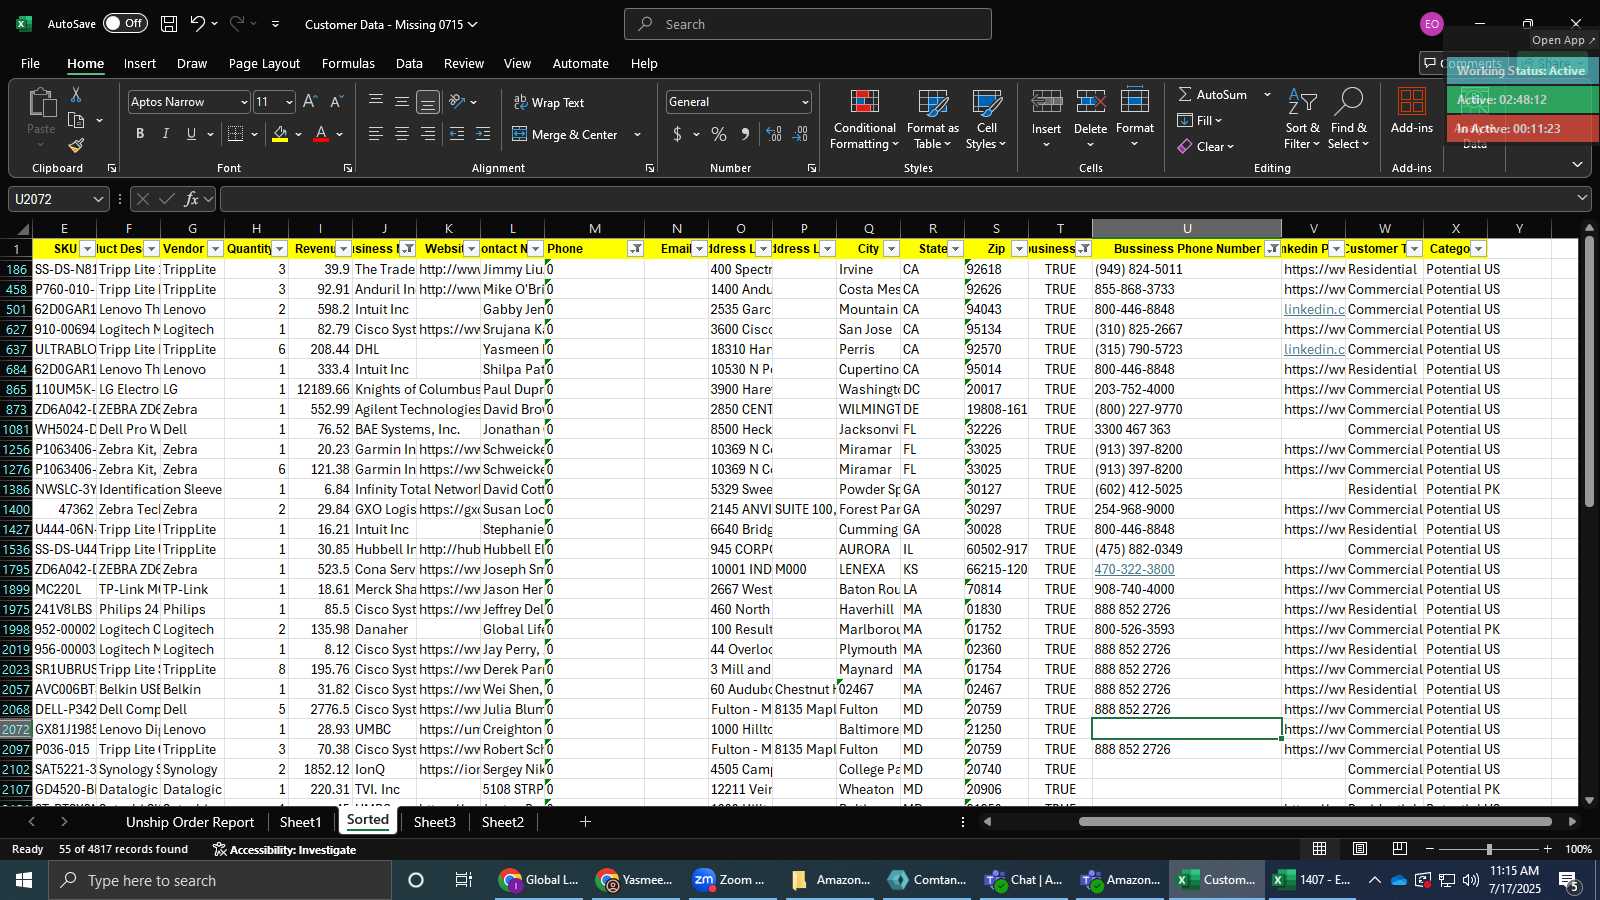The width and height of the screenshot is (1600, 900).
Task: Open Conditional Formatting menu
Action: [x=864, y=120]
